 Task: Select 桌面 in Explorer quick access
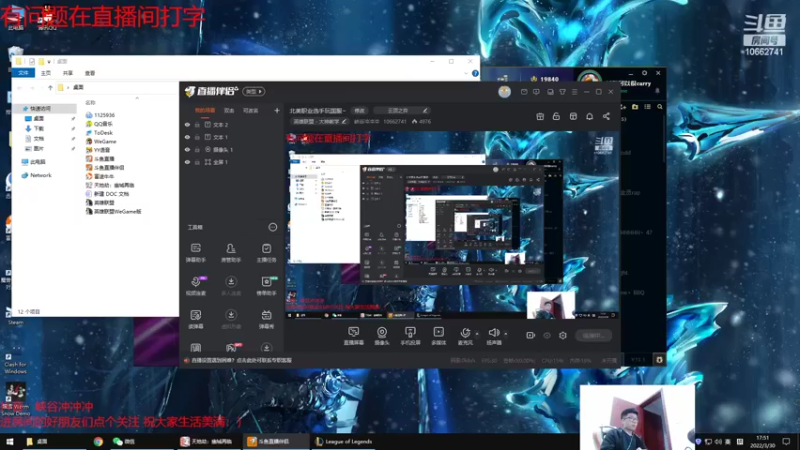(39, 118)
